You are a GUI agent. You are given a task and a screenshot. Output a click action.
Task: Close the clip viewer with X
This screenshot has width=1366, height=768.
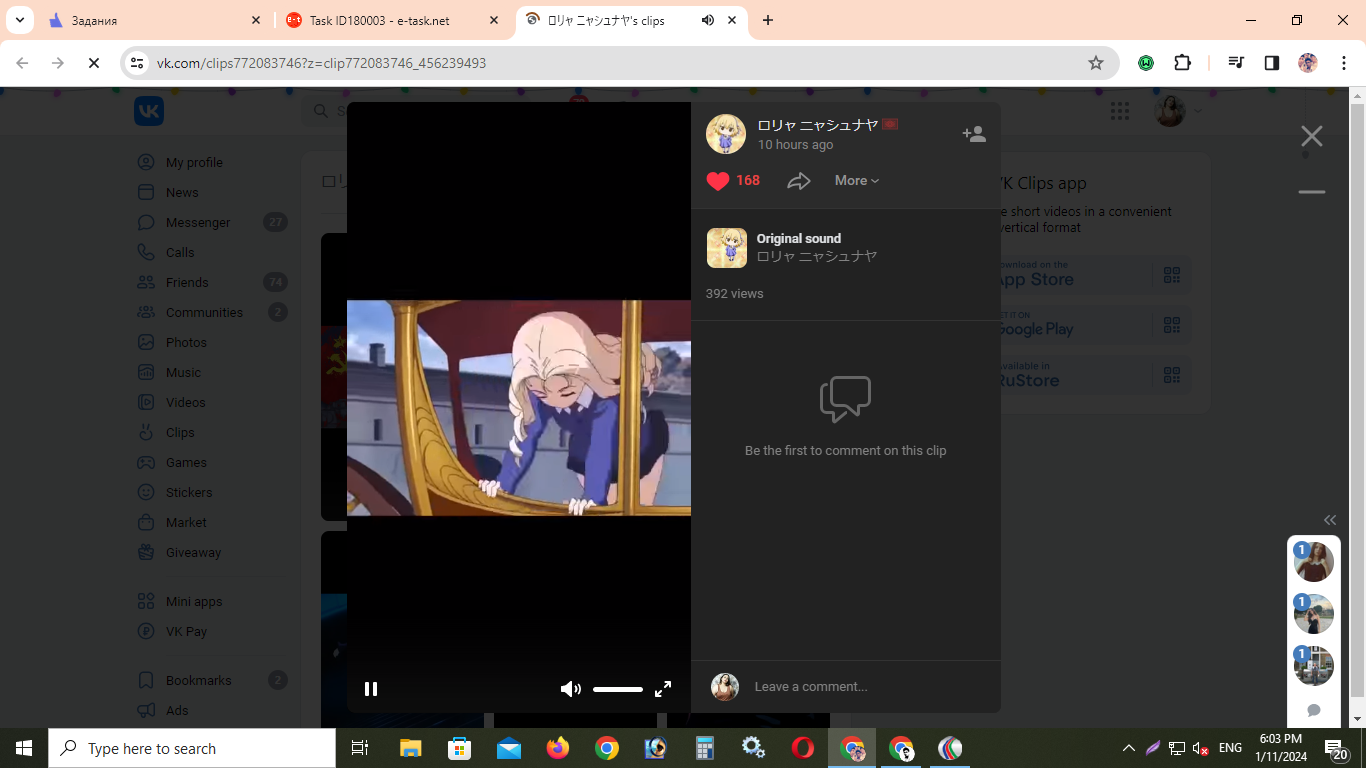(1312, 136)
